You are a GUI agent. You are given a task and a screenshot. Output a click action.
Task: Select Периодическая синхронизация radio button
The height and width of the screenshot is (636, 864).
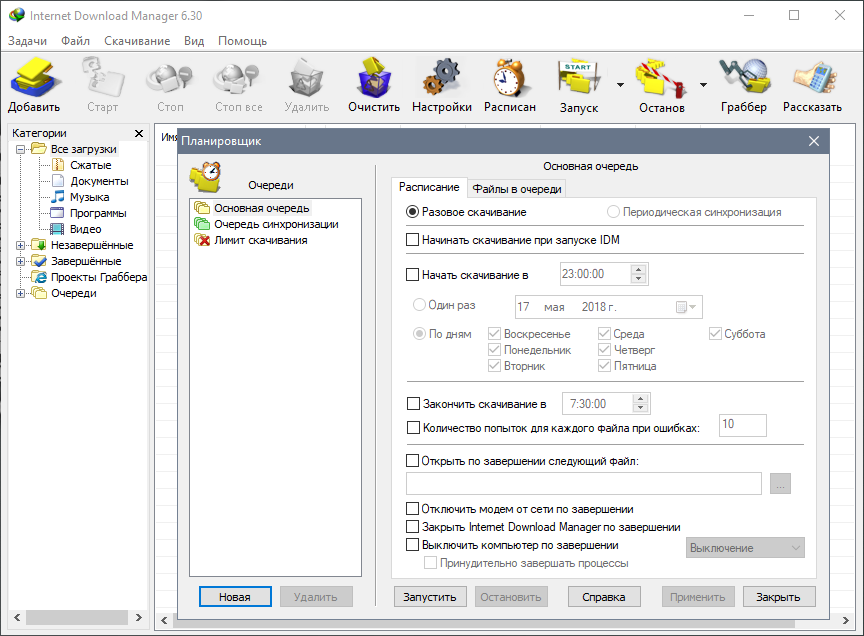coord(613,212)
